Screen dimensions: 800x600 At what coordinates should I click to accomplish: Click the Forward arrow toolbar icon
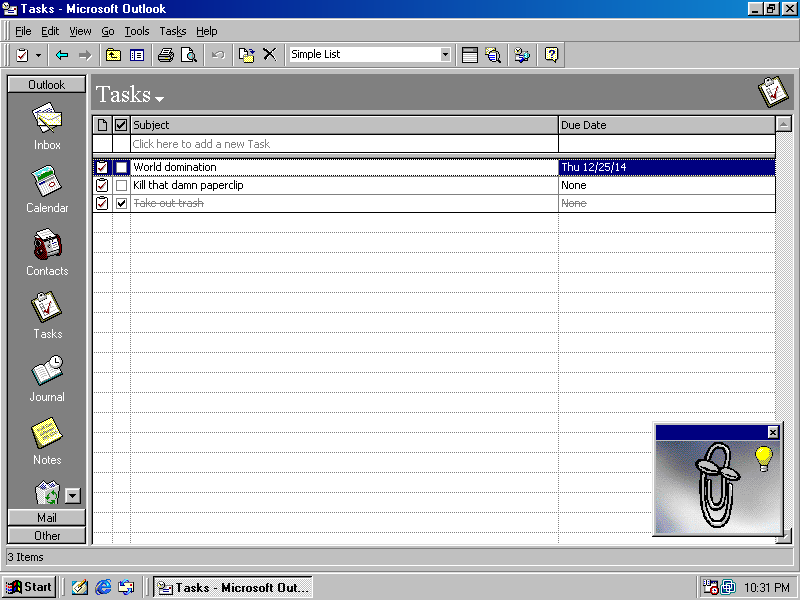[x=85, y=55]
